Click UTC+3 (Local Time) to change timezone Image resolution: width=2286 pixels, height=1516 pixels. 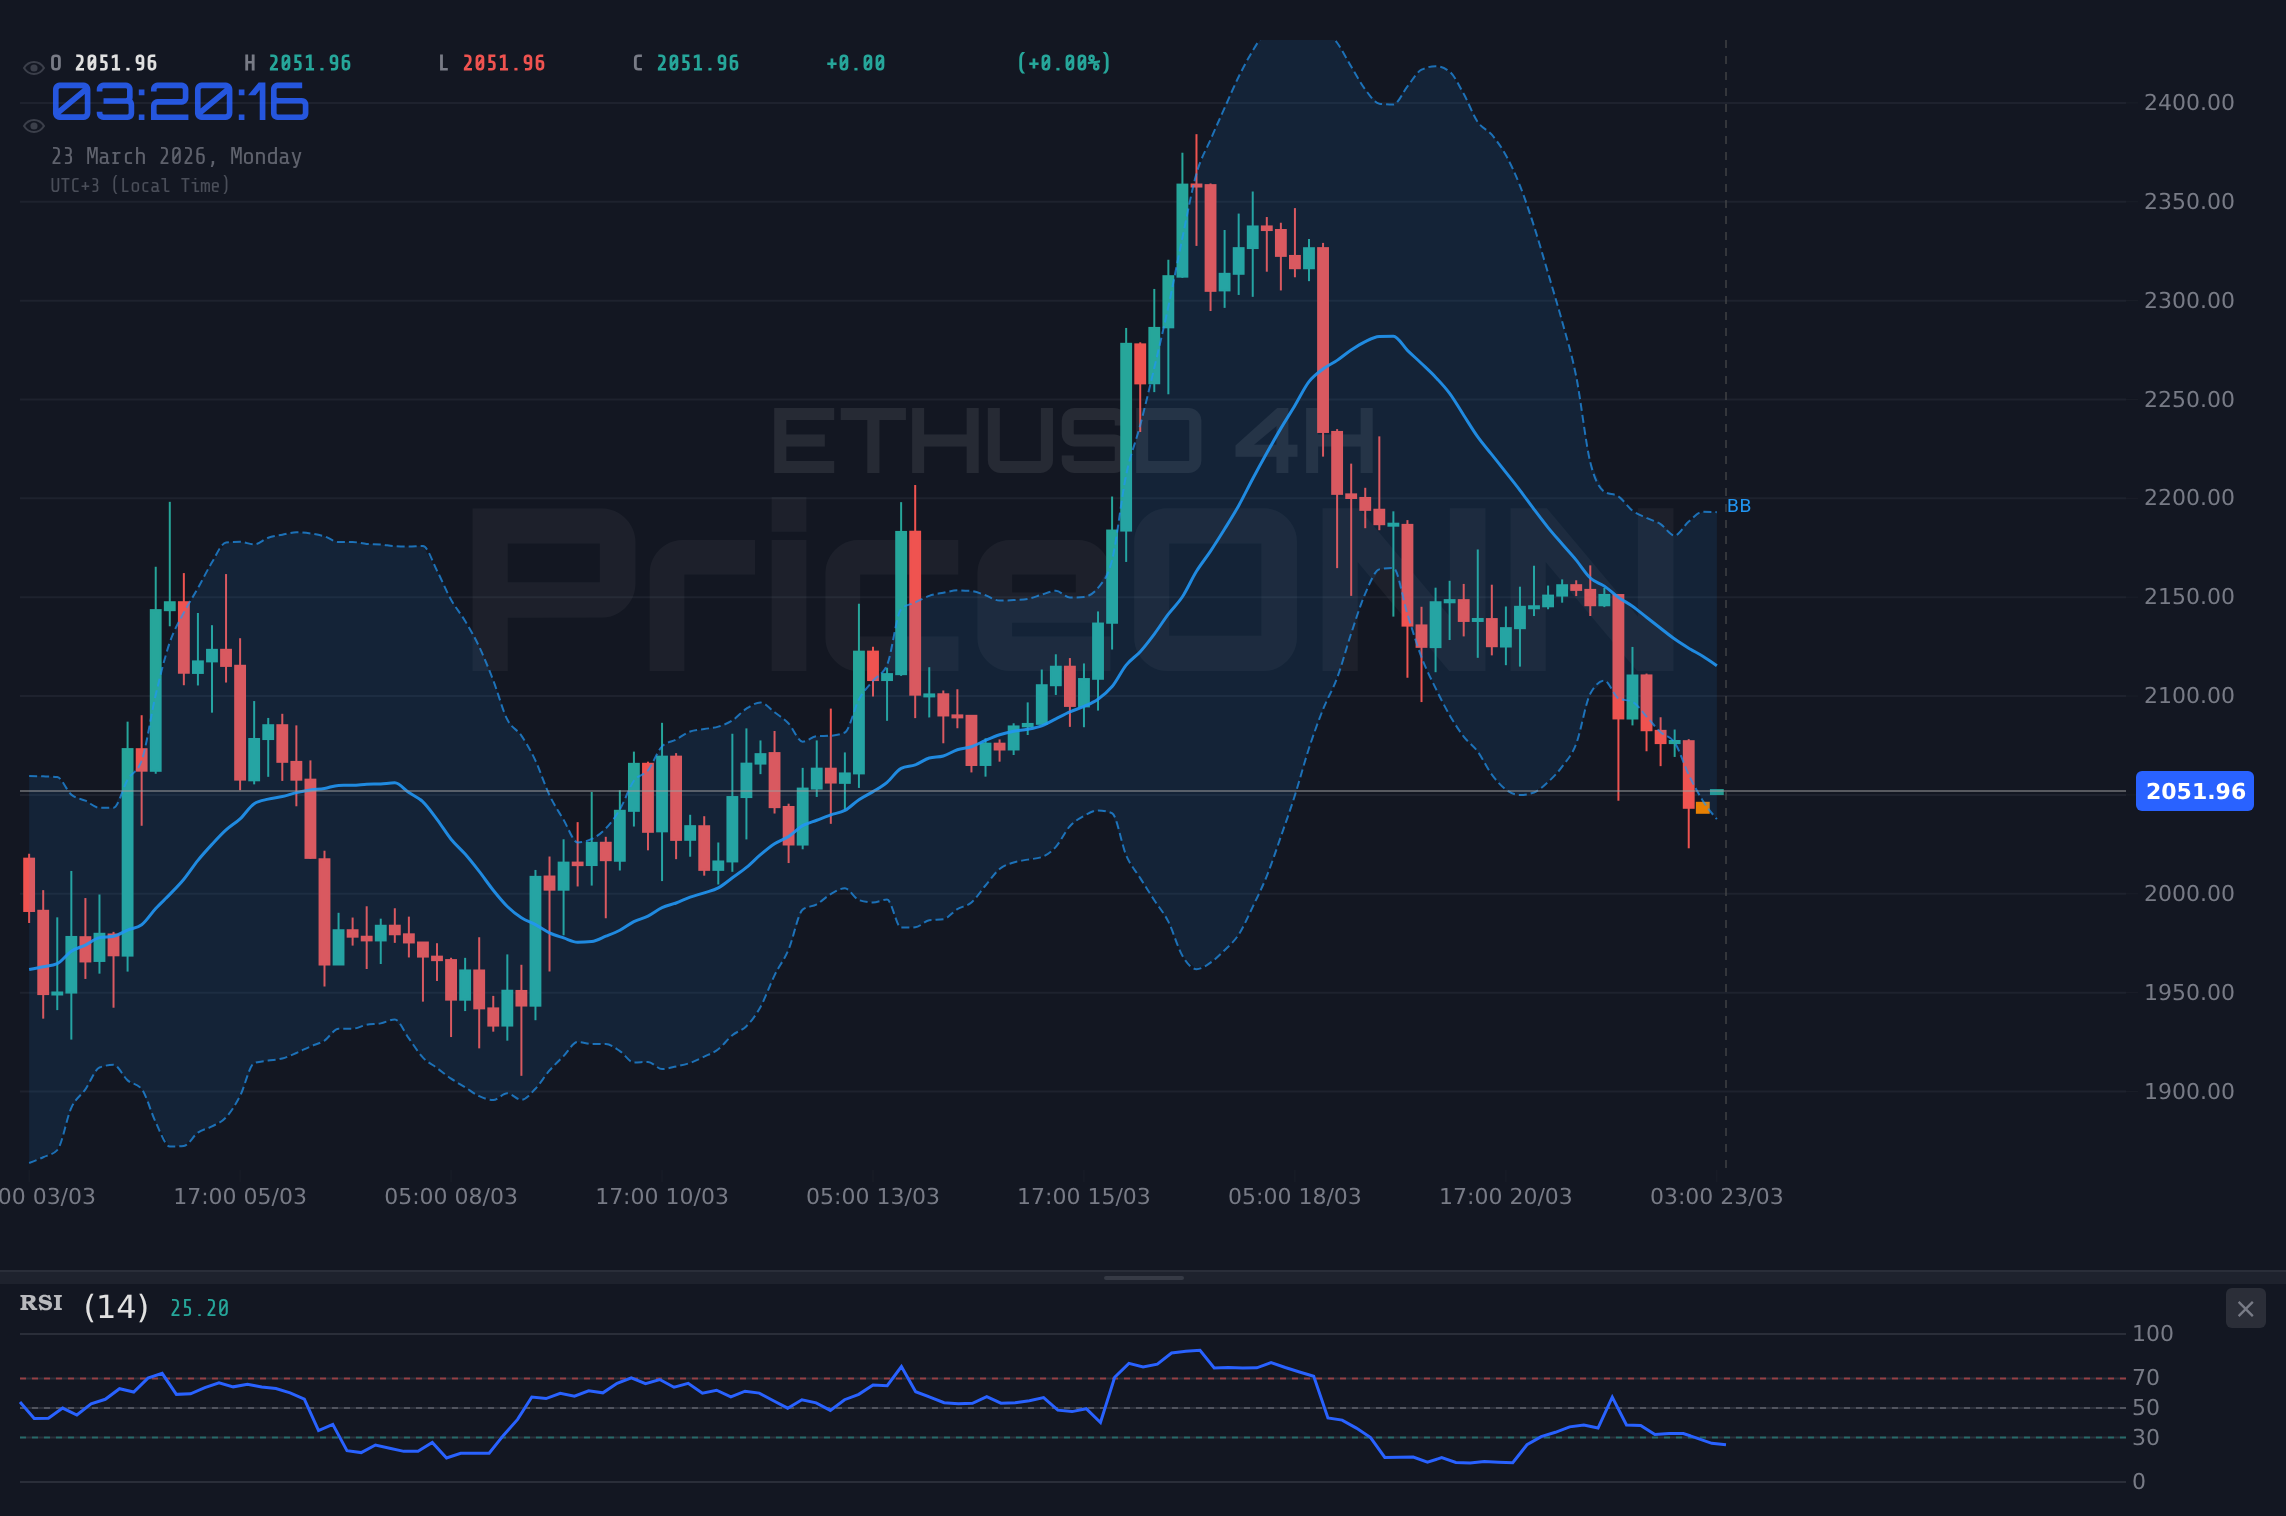(140, 185)
